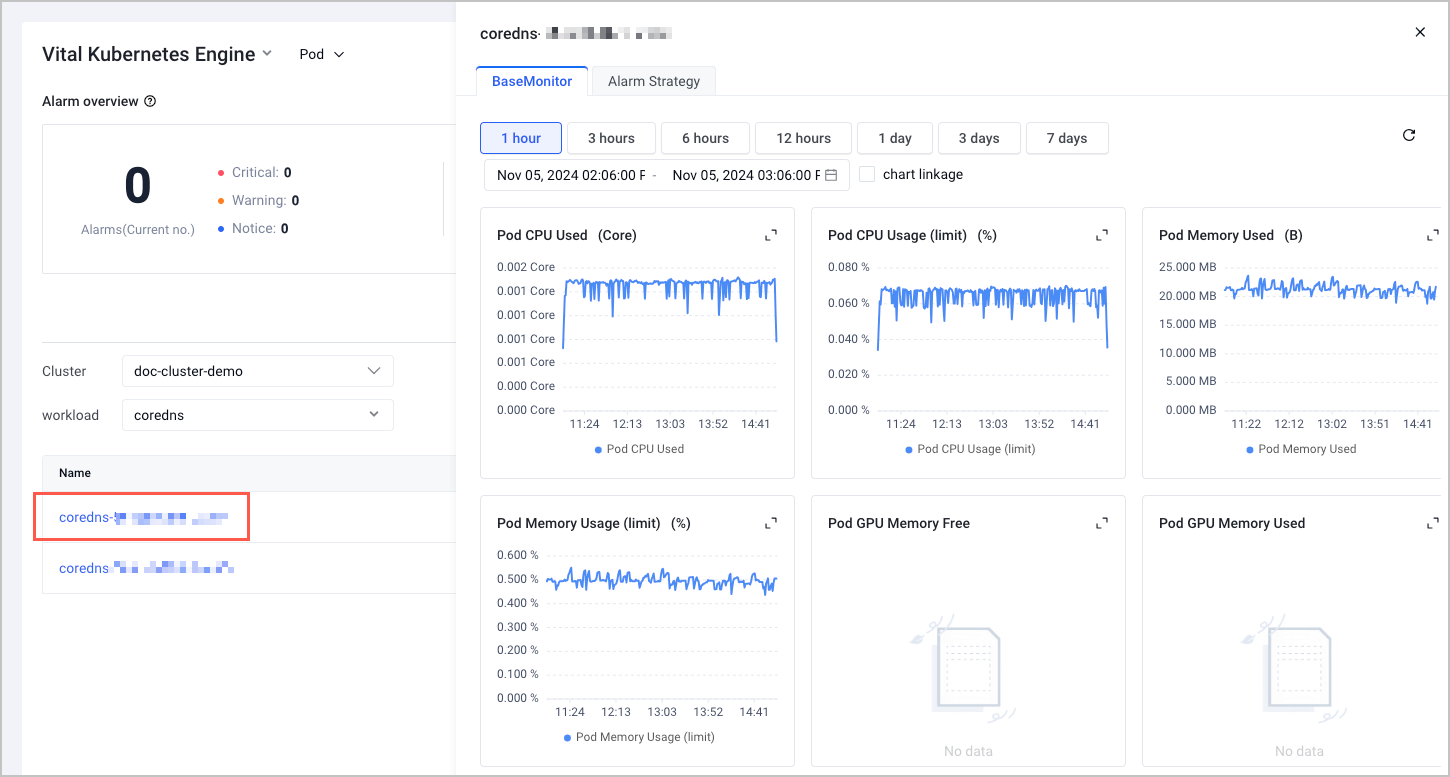The height and width of the screenshot is (777, 1450).
Task: Open the Pod resource type dropdown
Action: 322,54
